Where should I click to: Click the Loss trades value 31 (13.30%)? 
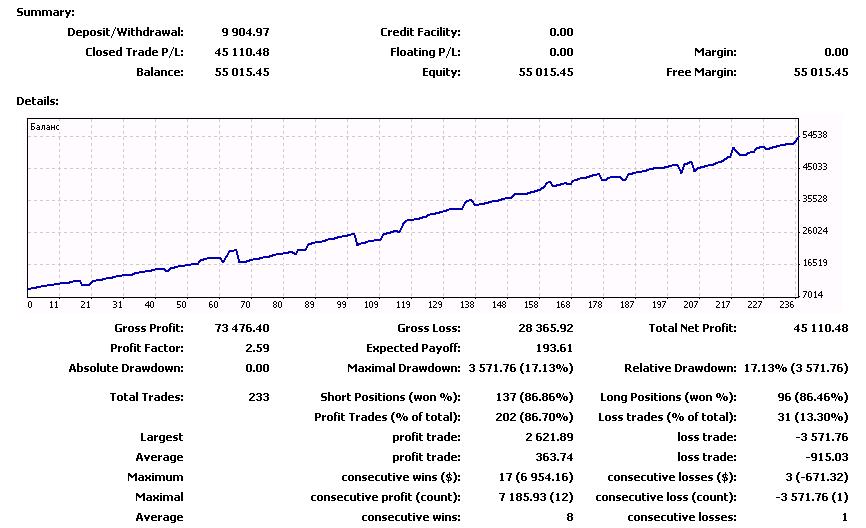pos(812,417)
